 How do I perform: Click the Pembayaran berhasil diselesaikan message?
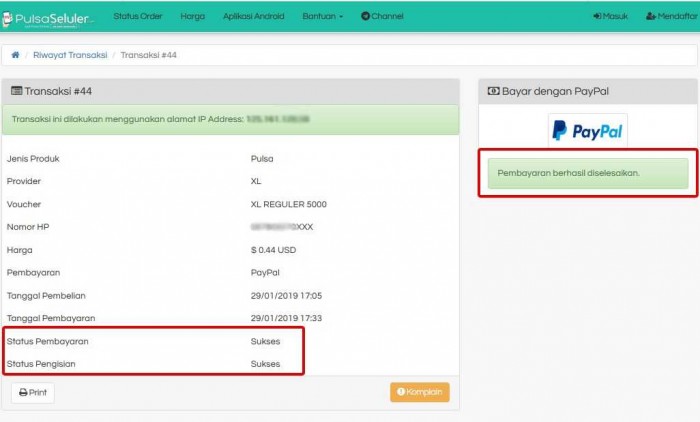588,173
